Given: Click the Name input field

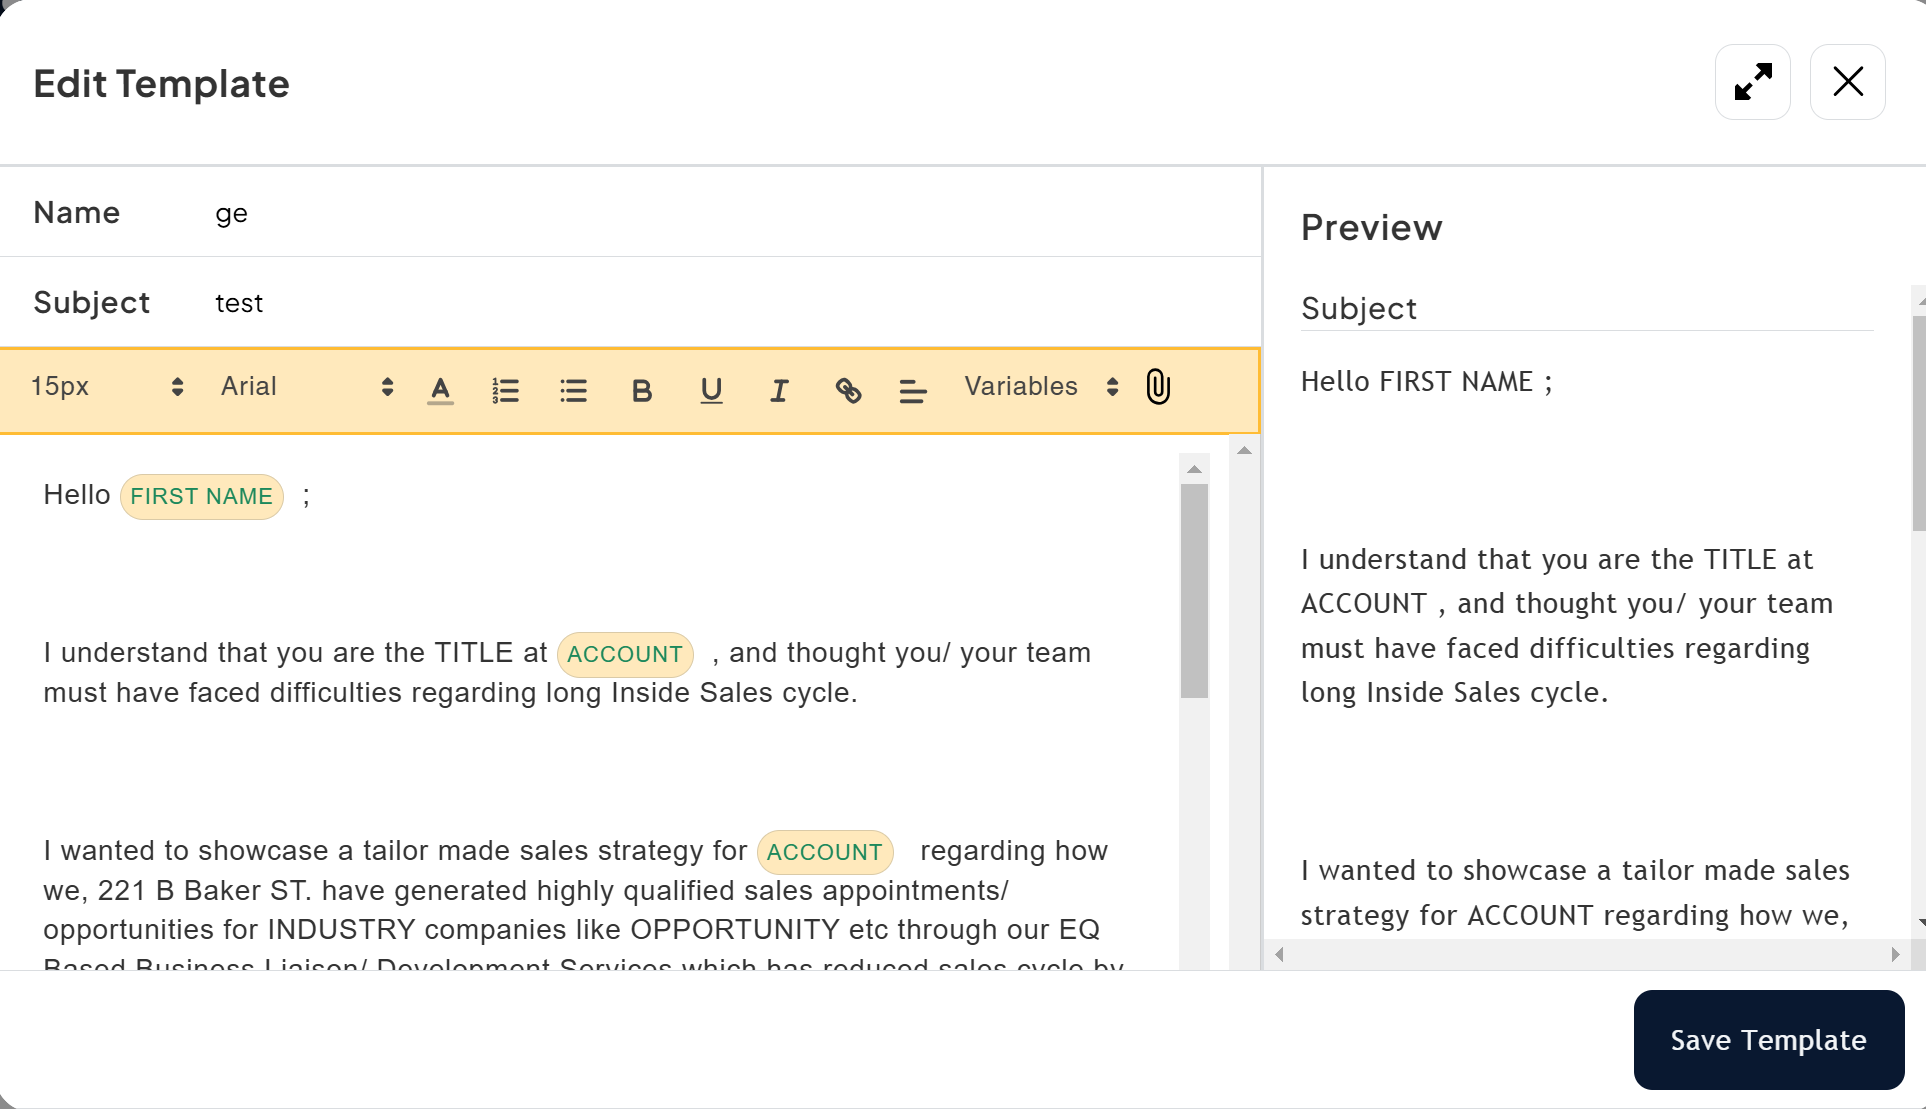Looking at the screenshot, I should (x=700, y=213).
